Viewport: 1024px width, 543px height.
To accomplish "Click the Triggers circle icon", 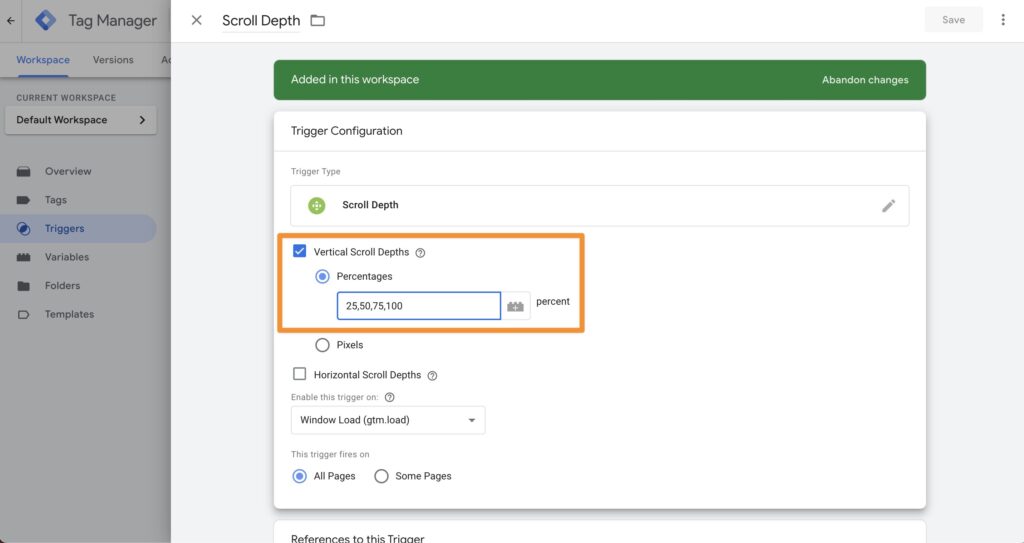I will 24,229.
